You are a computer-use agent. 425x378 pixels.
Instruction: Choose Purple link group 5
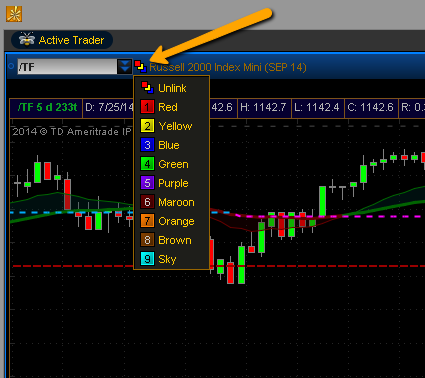coord(171,183)
